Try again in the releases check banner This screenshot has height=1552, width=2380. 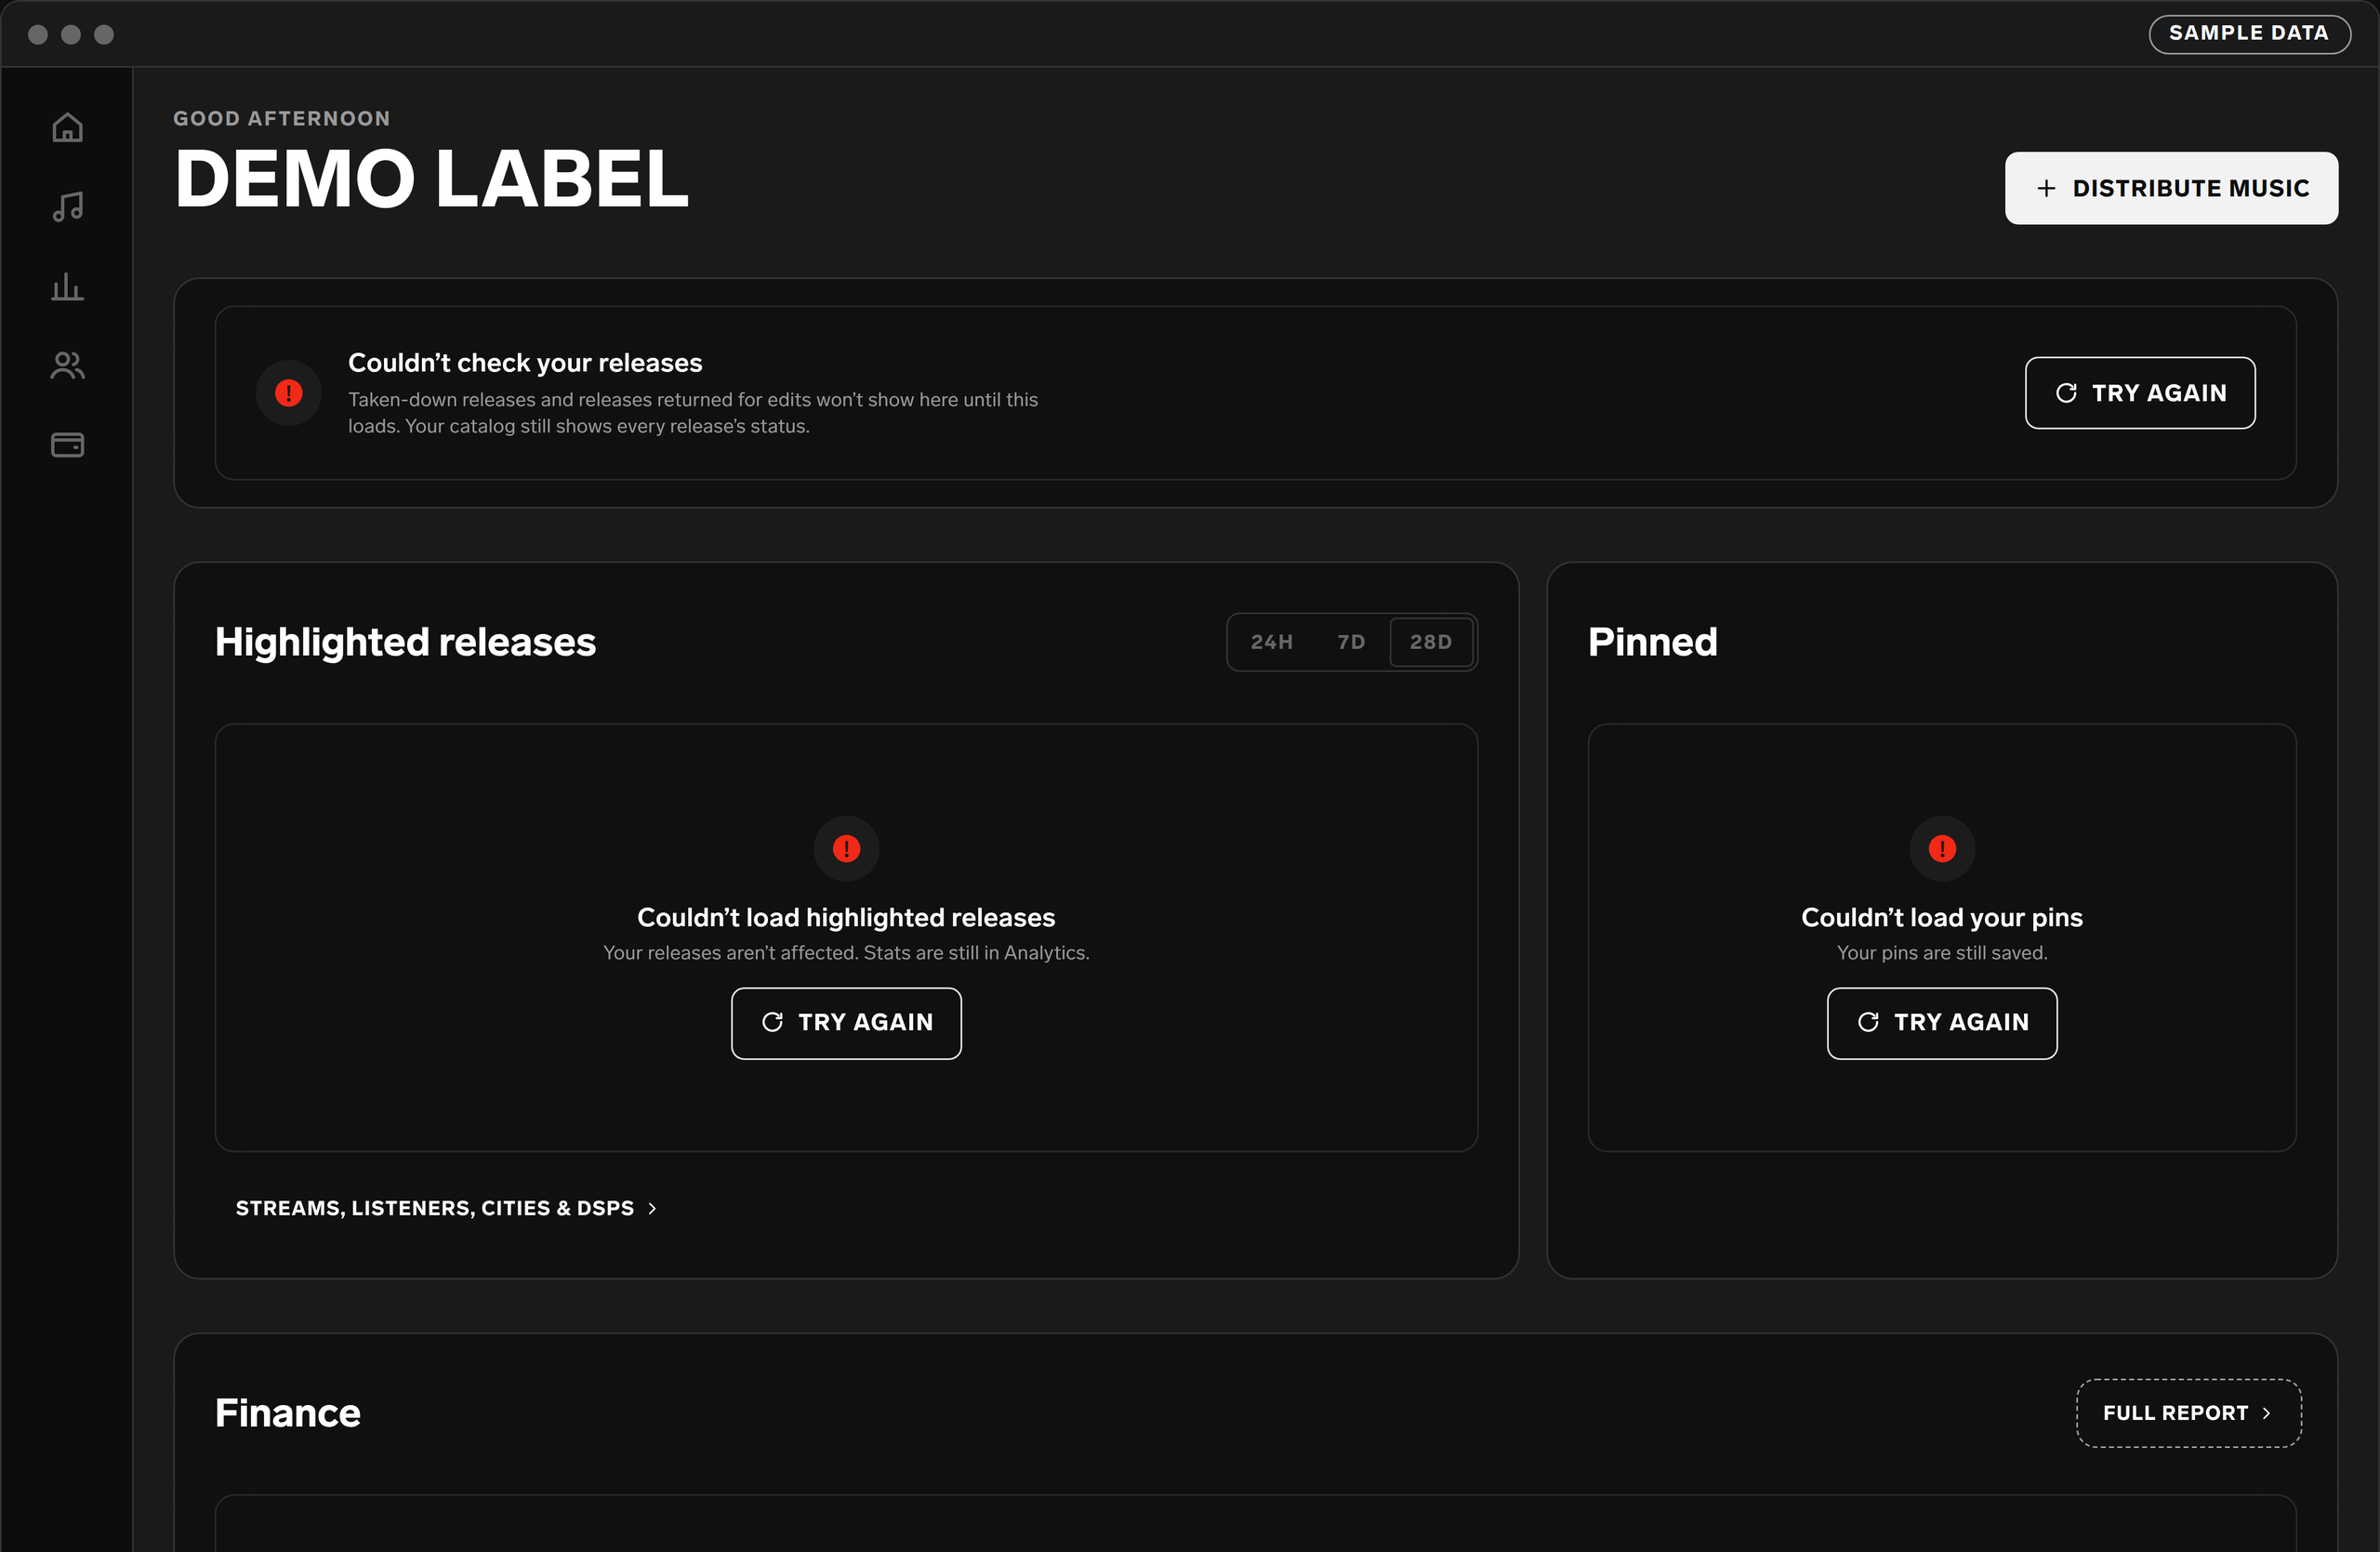[2140, 393]
